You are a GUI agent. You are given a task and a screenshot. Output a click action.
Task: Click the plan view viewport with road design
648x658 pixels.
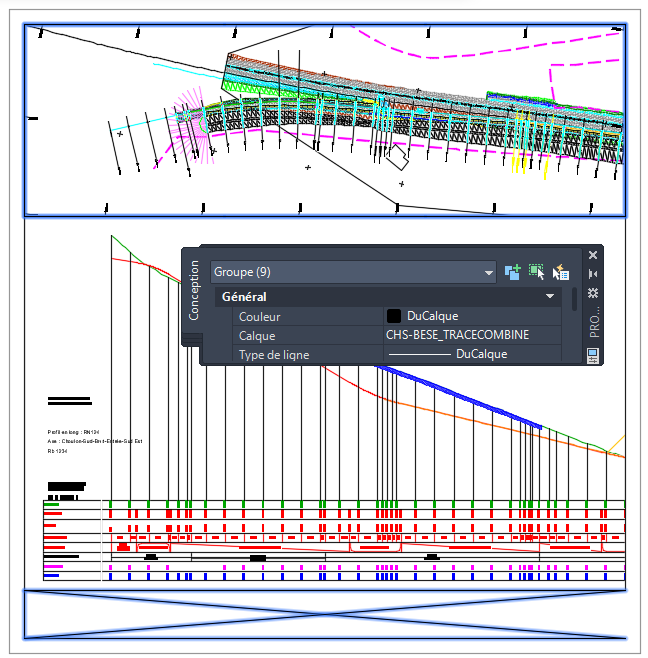tap(324, 120)
